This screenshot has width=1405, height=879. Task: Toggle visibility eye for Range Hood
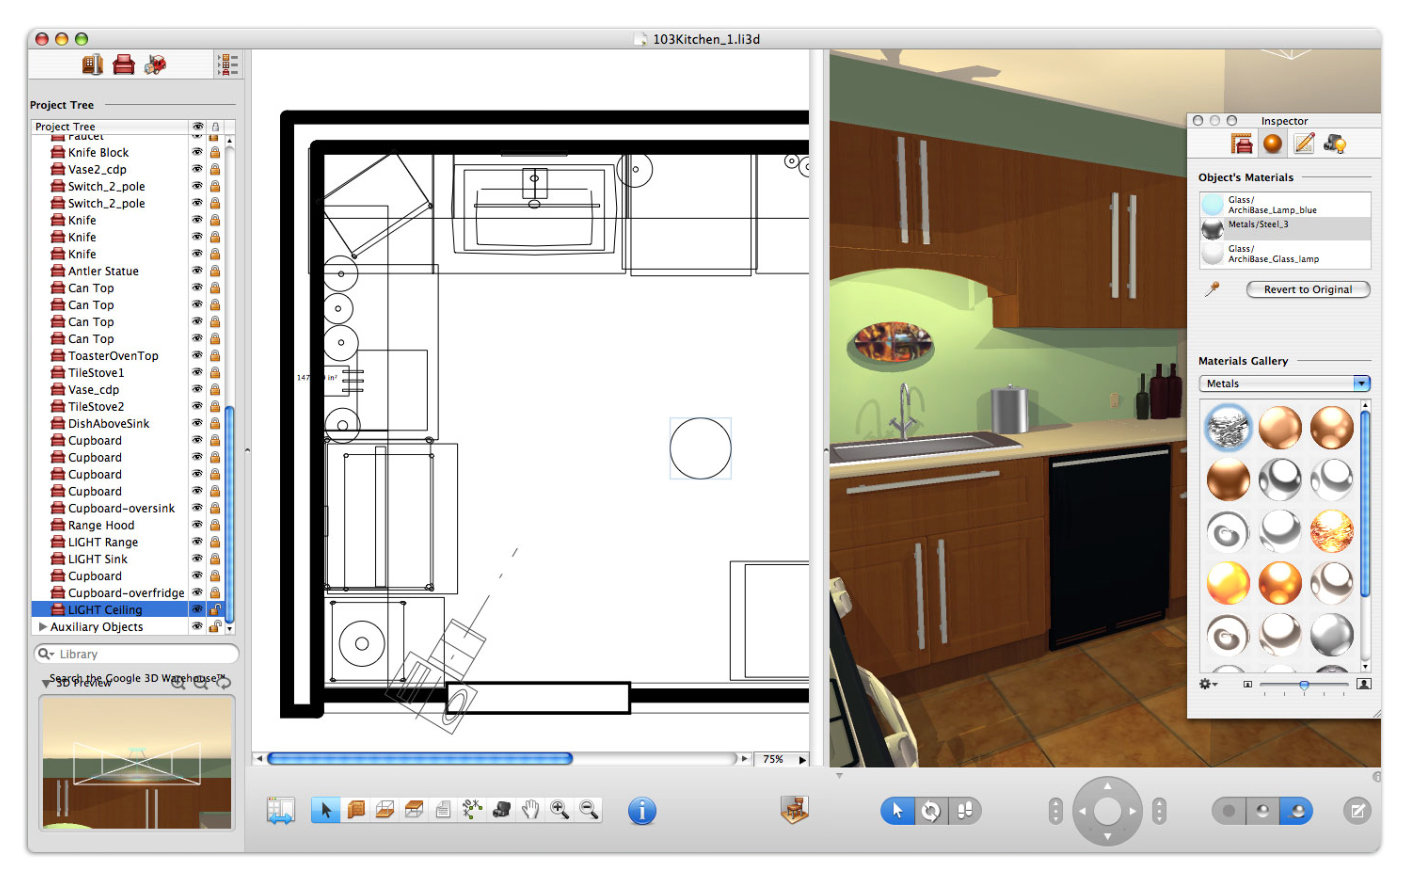[197, 525]
